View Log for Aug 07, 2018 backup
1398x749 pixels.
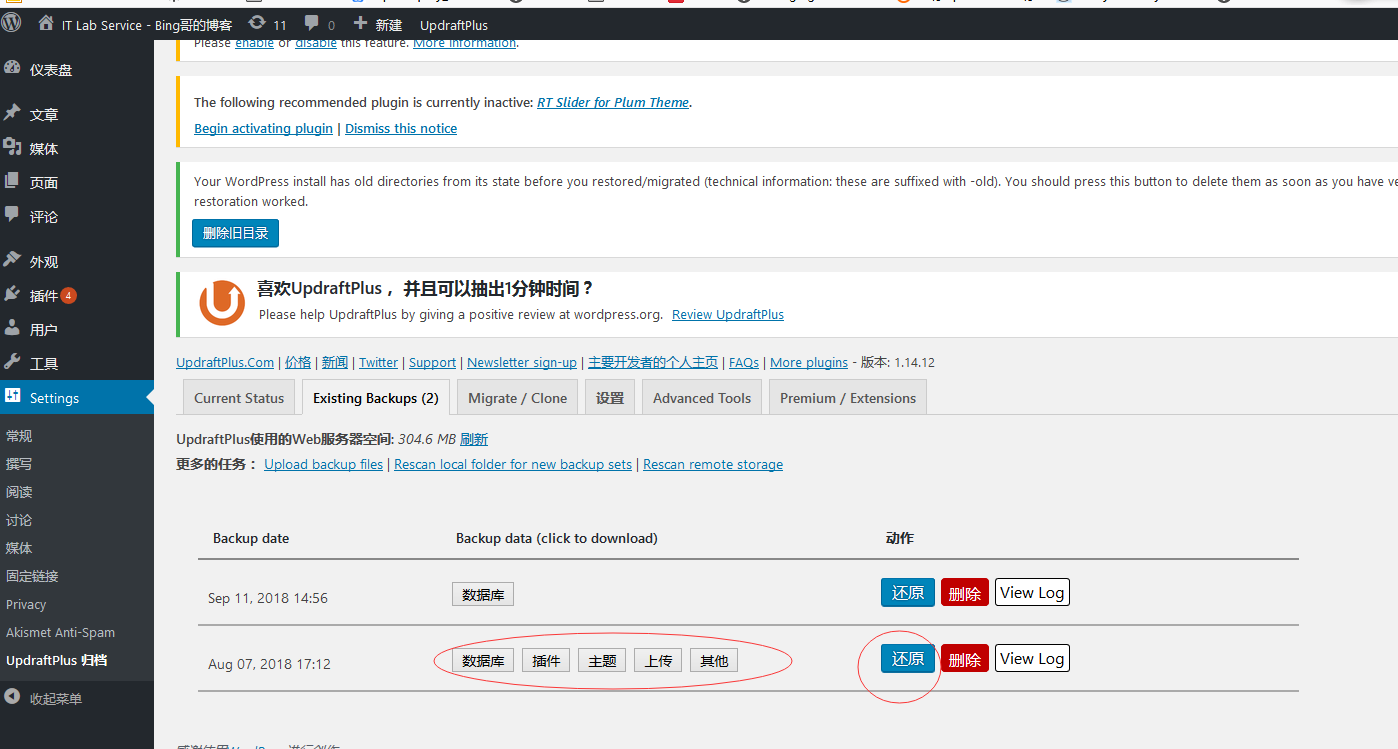1032,658
